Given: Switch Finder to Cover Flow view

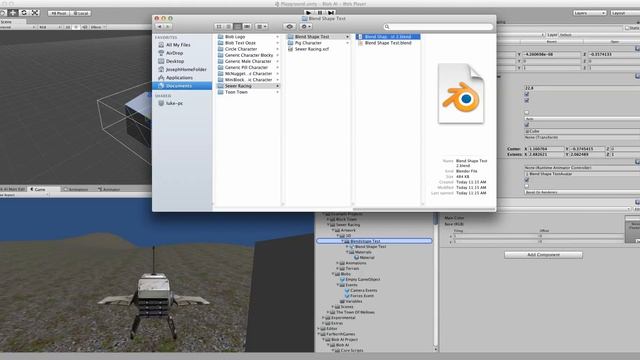Looking at the screenshot, I should 247,27.
